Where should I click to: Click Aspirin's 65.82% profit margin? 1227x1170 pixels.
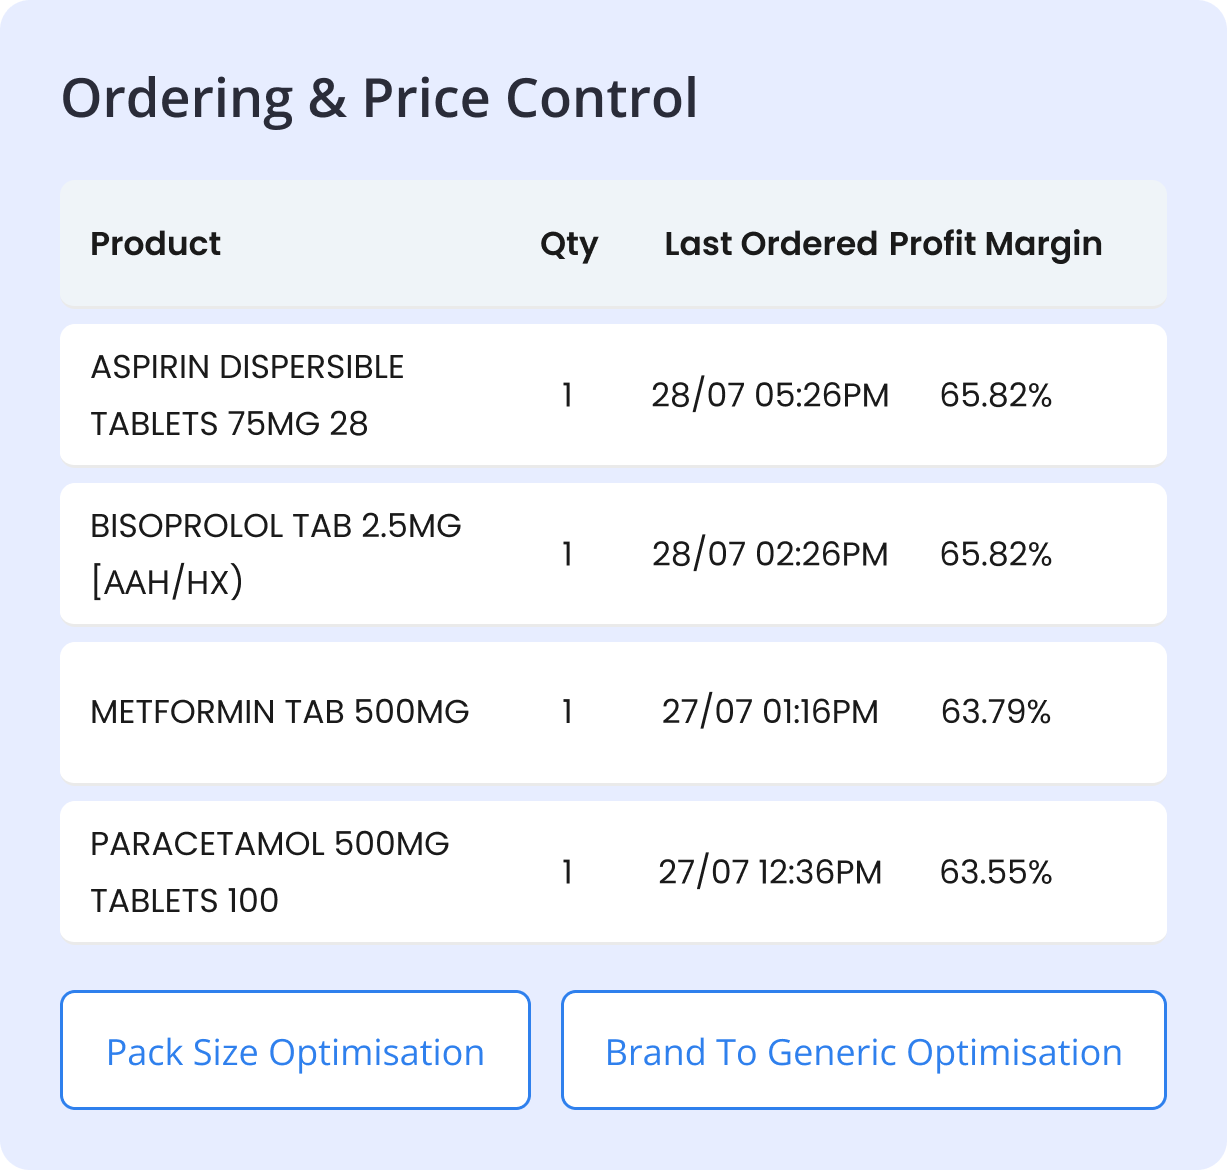996,395
